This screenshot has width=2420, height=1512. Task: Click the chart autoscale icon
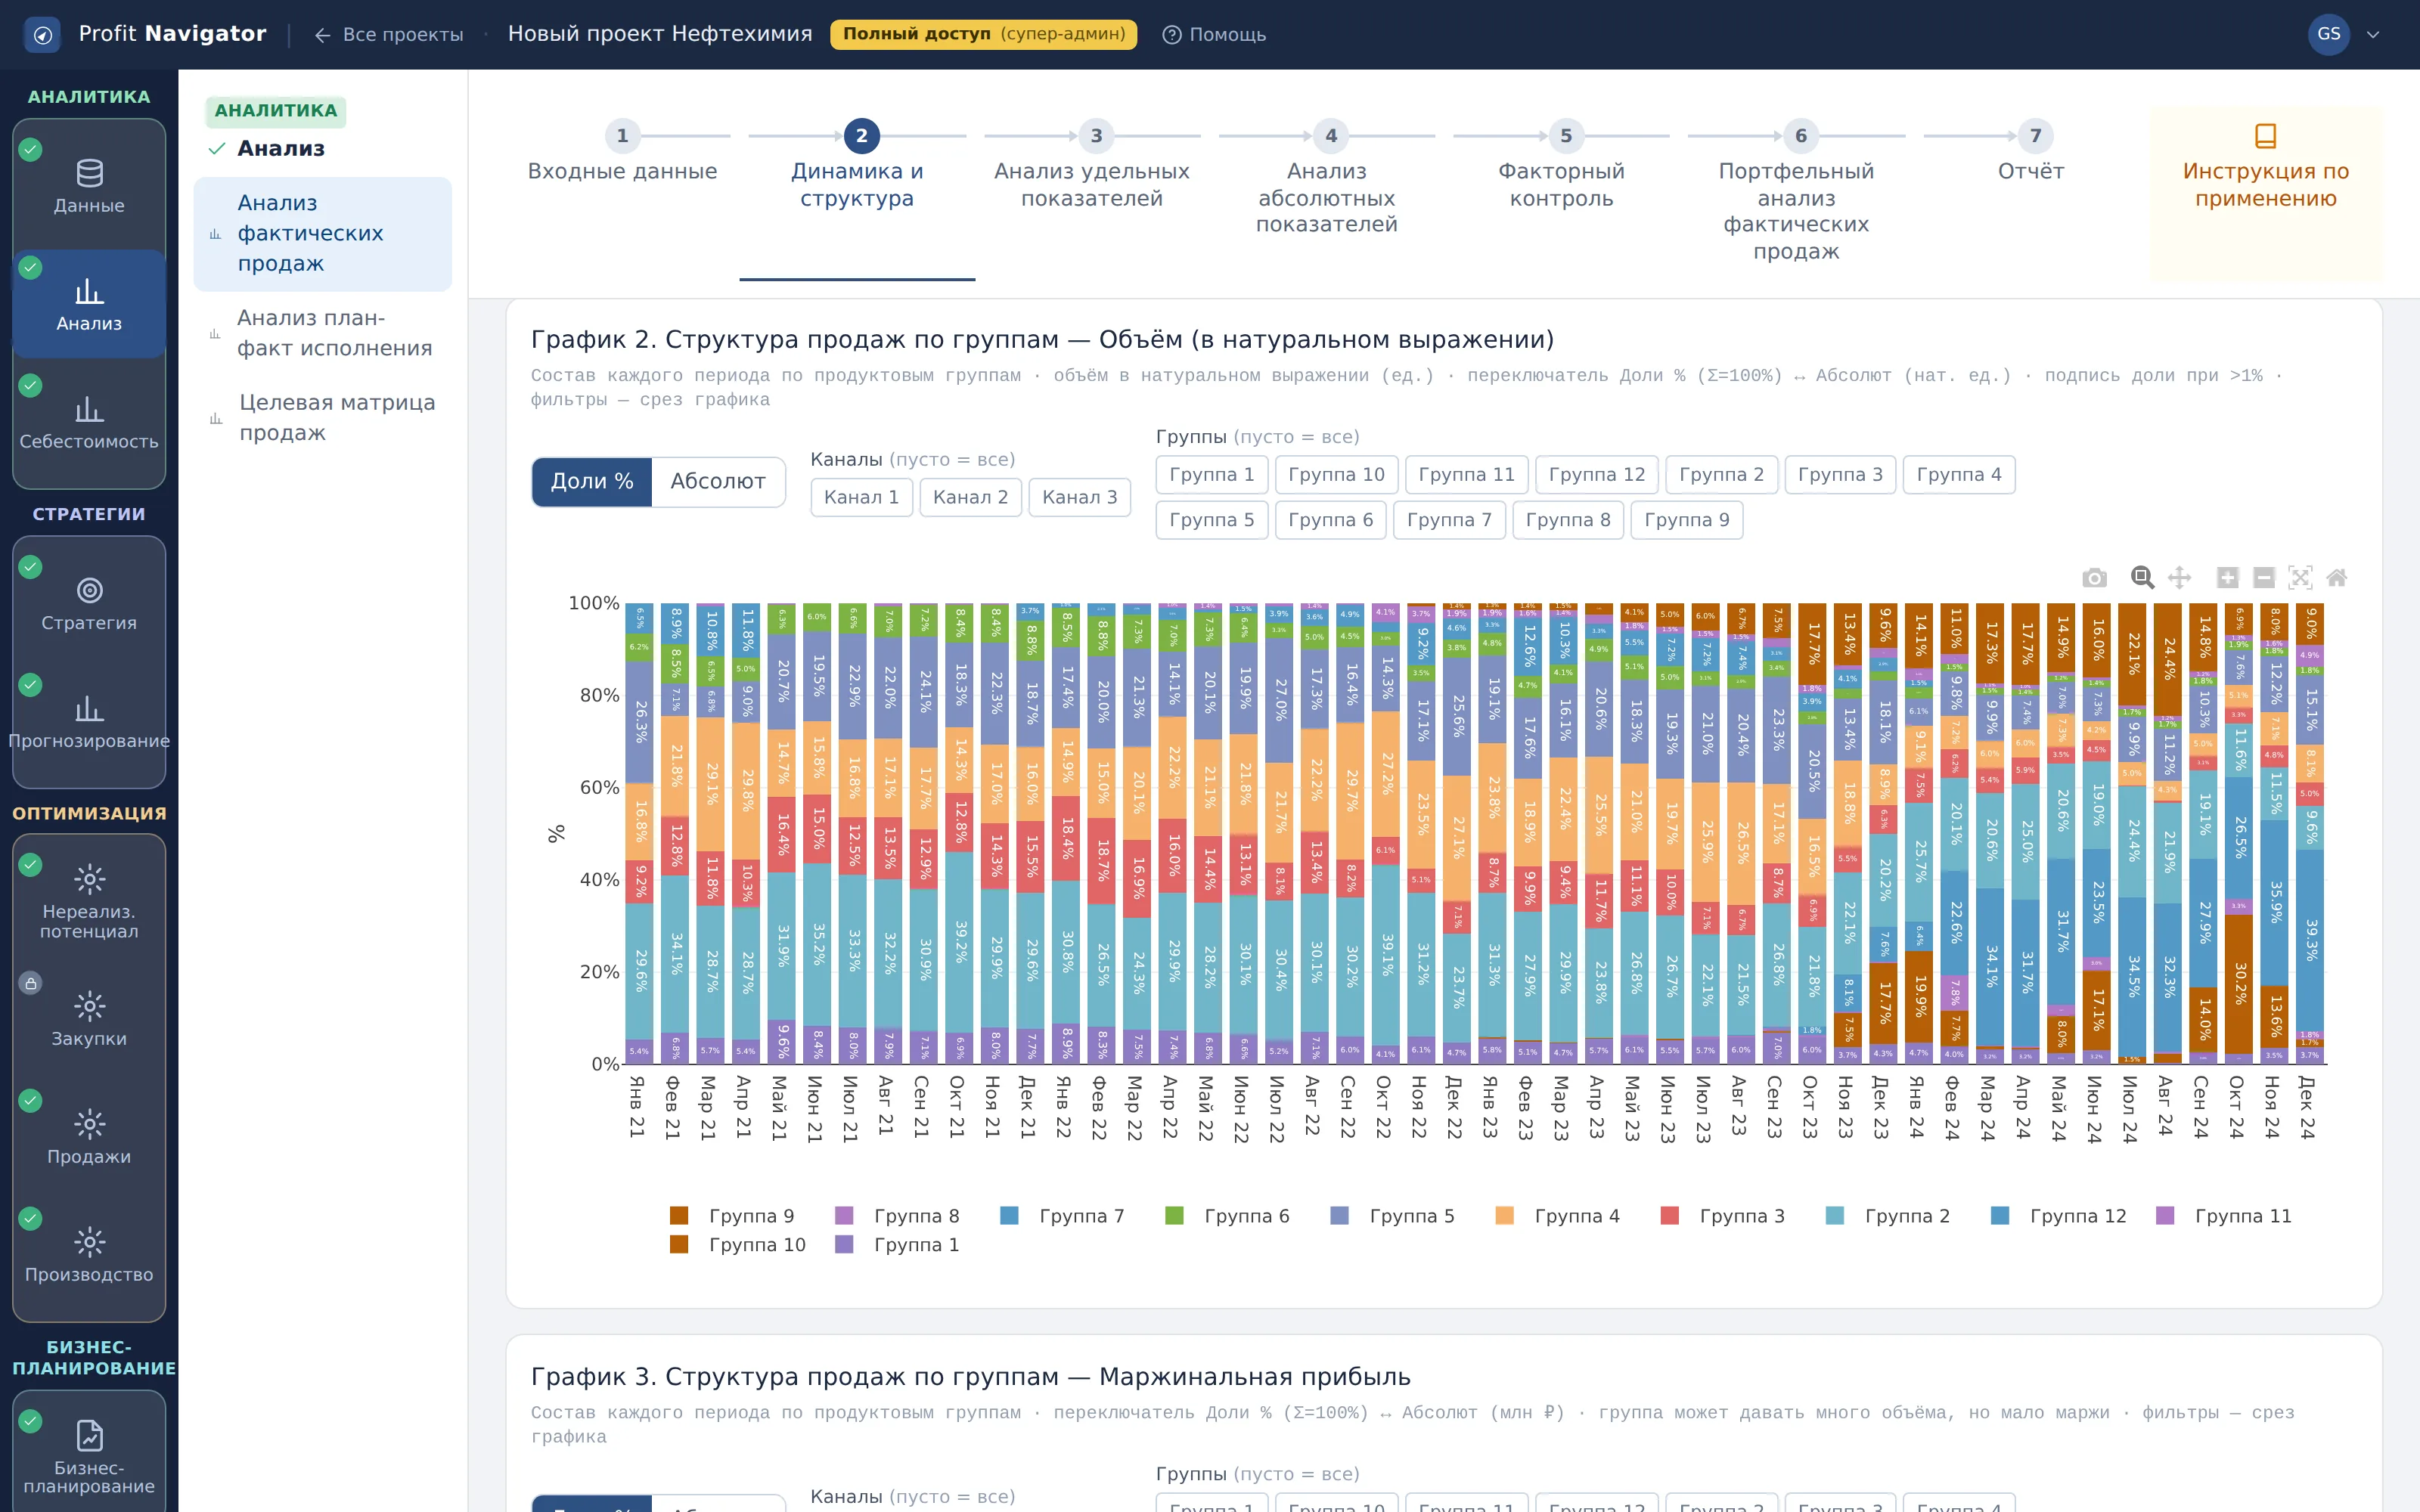tap(2300, 578)
